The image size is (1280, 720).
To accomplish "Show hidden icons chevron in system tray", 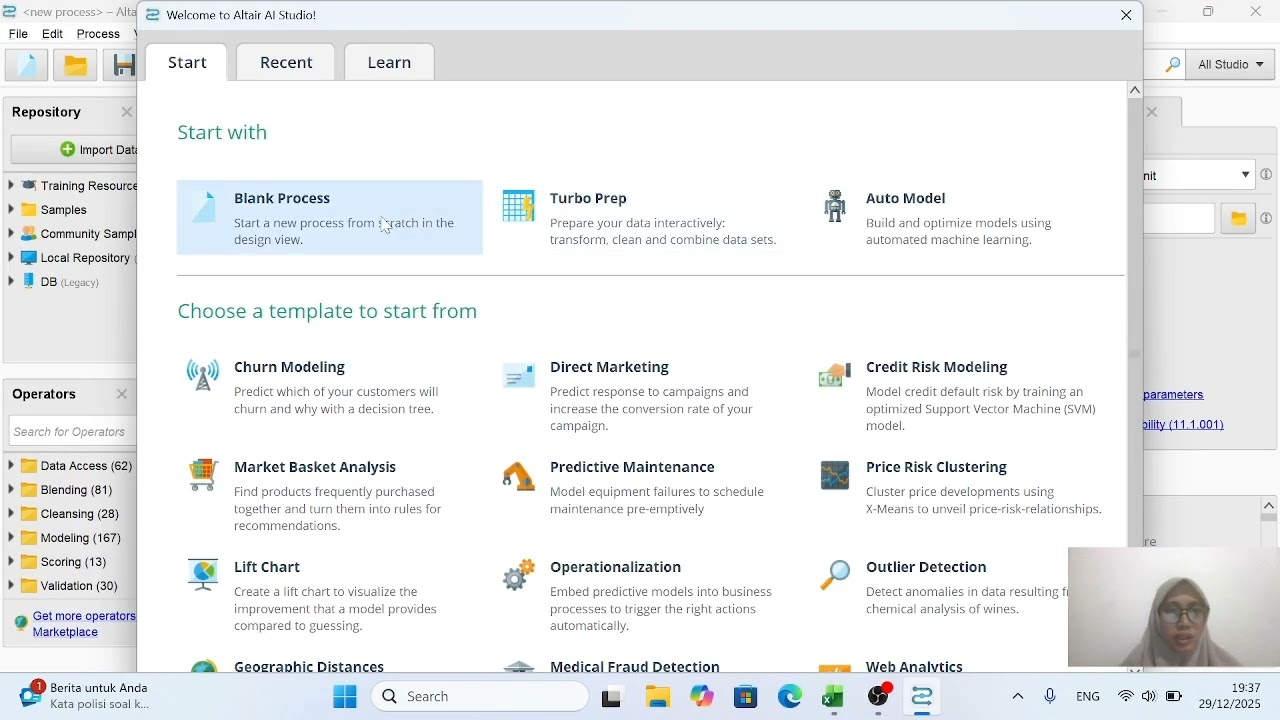I will pyautogui.click(x=1018, y=697).
